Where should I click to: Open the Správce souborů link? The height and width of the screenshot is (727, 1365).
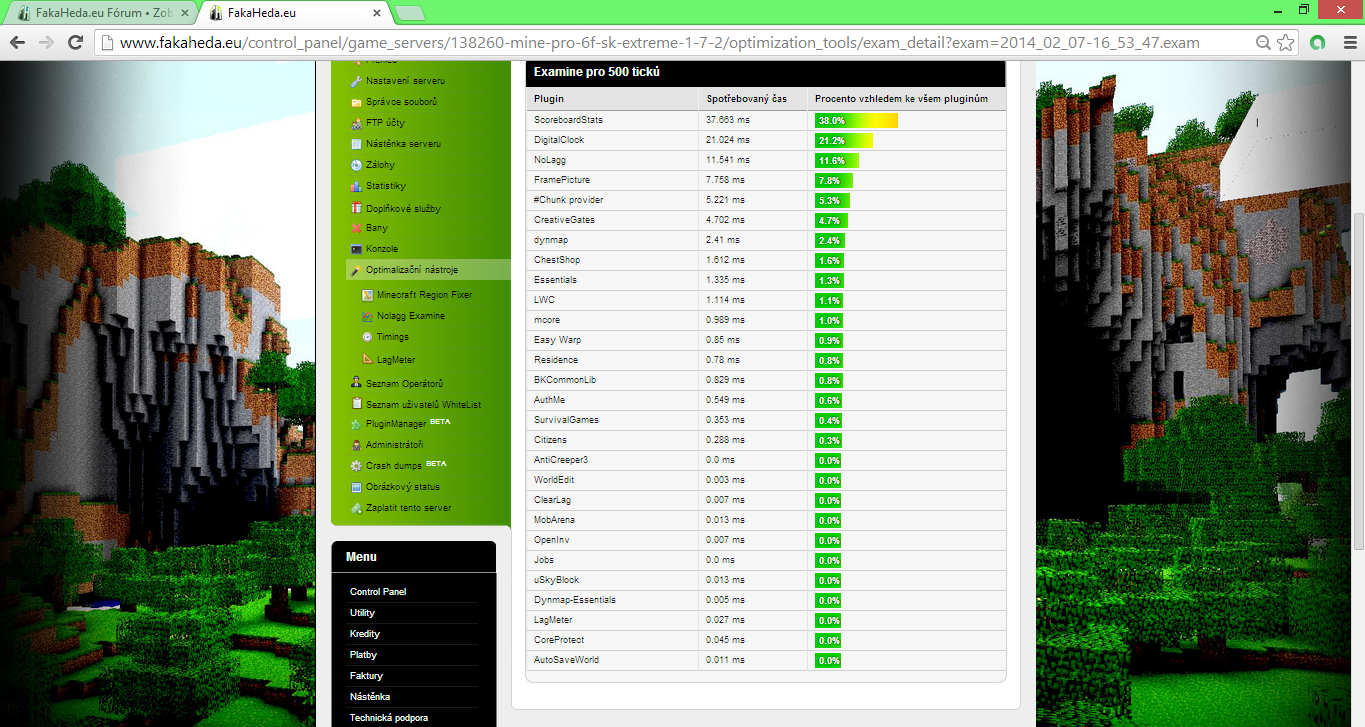coord(401,102)
